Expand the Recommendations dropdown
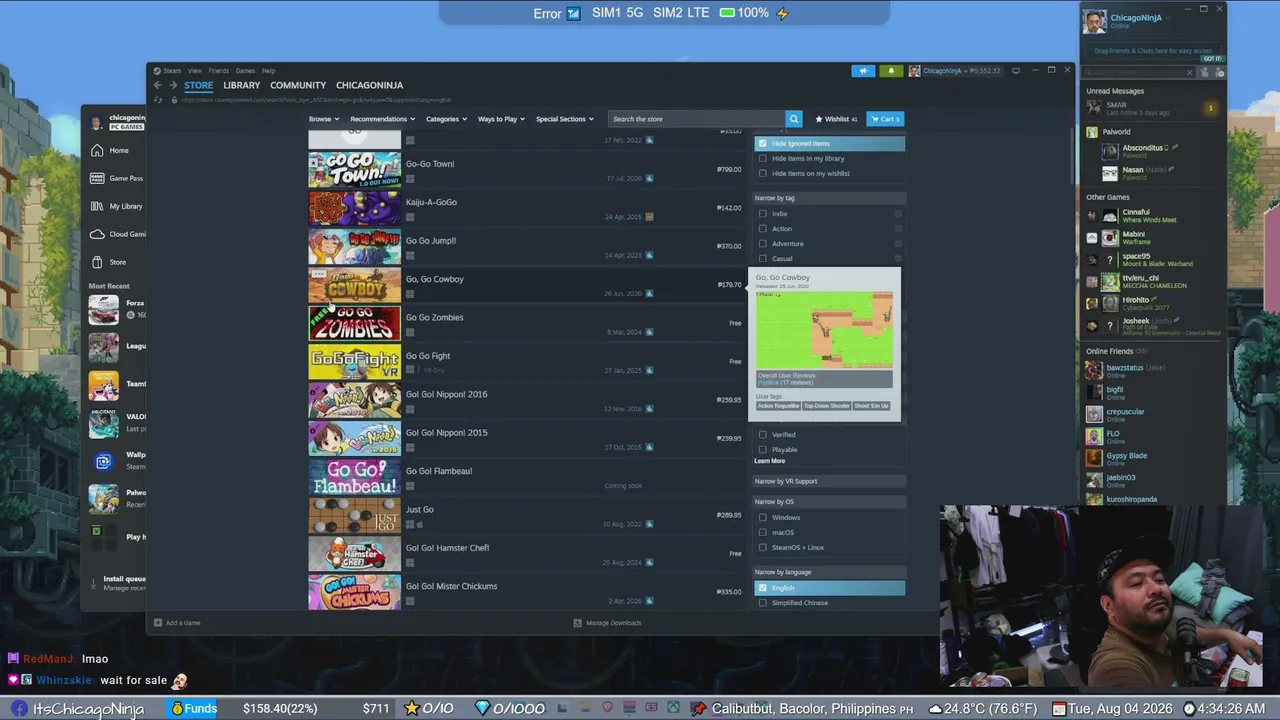1280x720 pixels. [382, 119]
